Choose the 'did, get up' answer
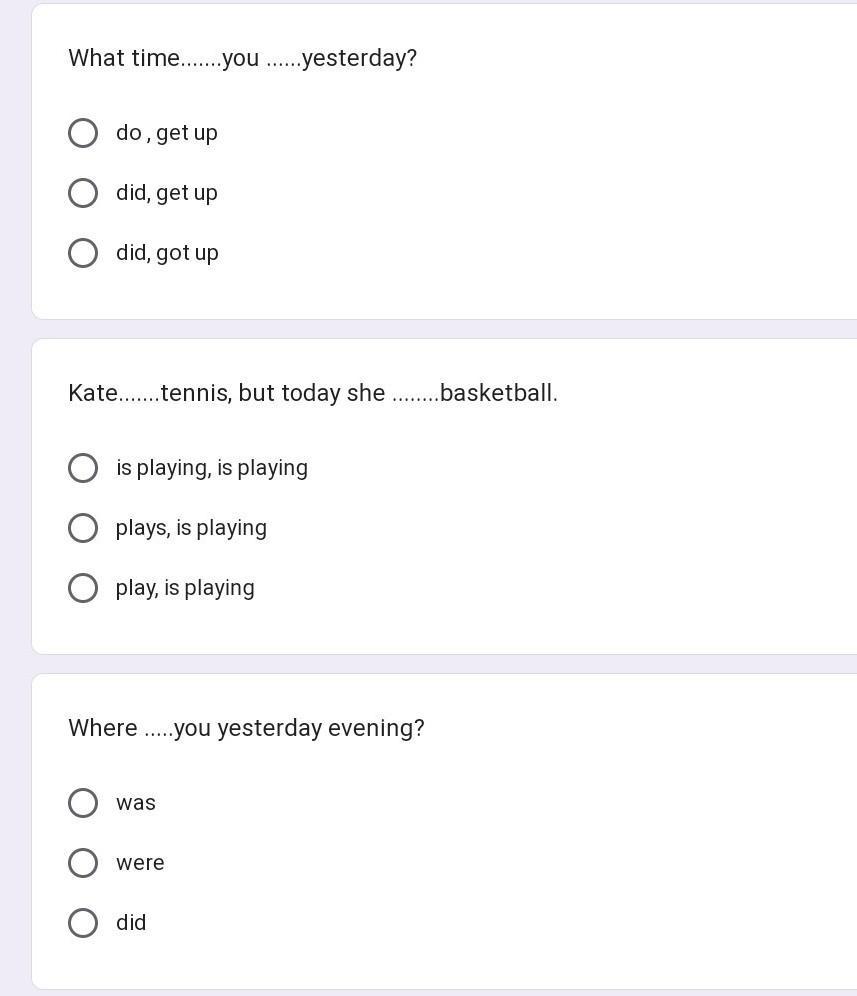The image size is (857, 996). (x=83, y=192)
